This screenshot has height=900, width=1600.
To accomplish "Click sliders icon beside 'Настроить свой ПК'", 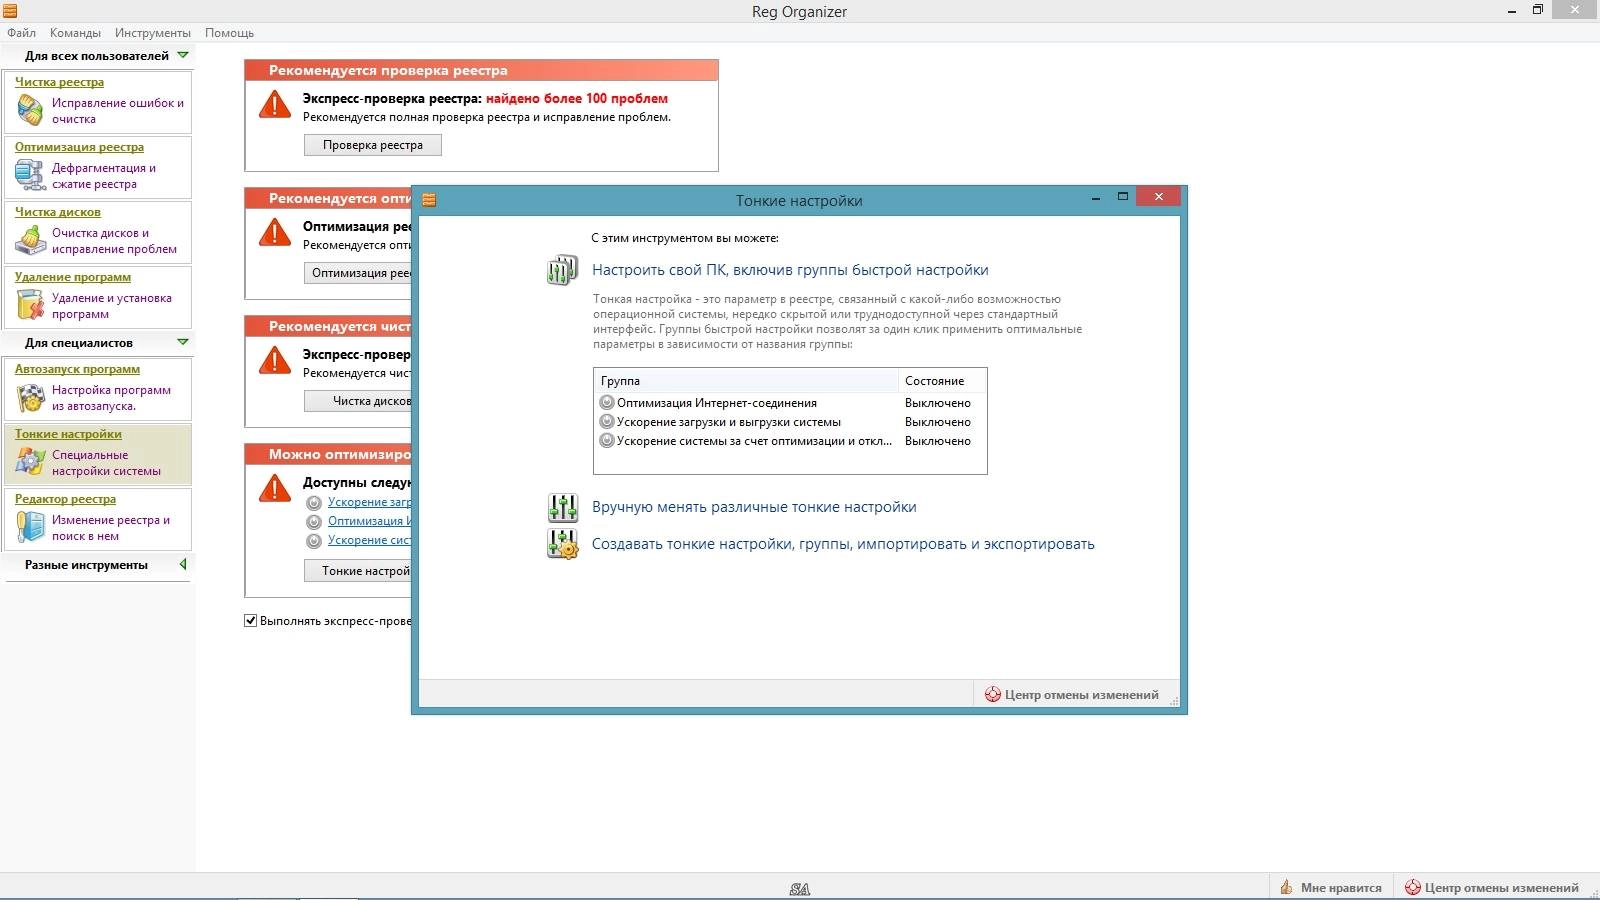I will coord(562,270).
